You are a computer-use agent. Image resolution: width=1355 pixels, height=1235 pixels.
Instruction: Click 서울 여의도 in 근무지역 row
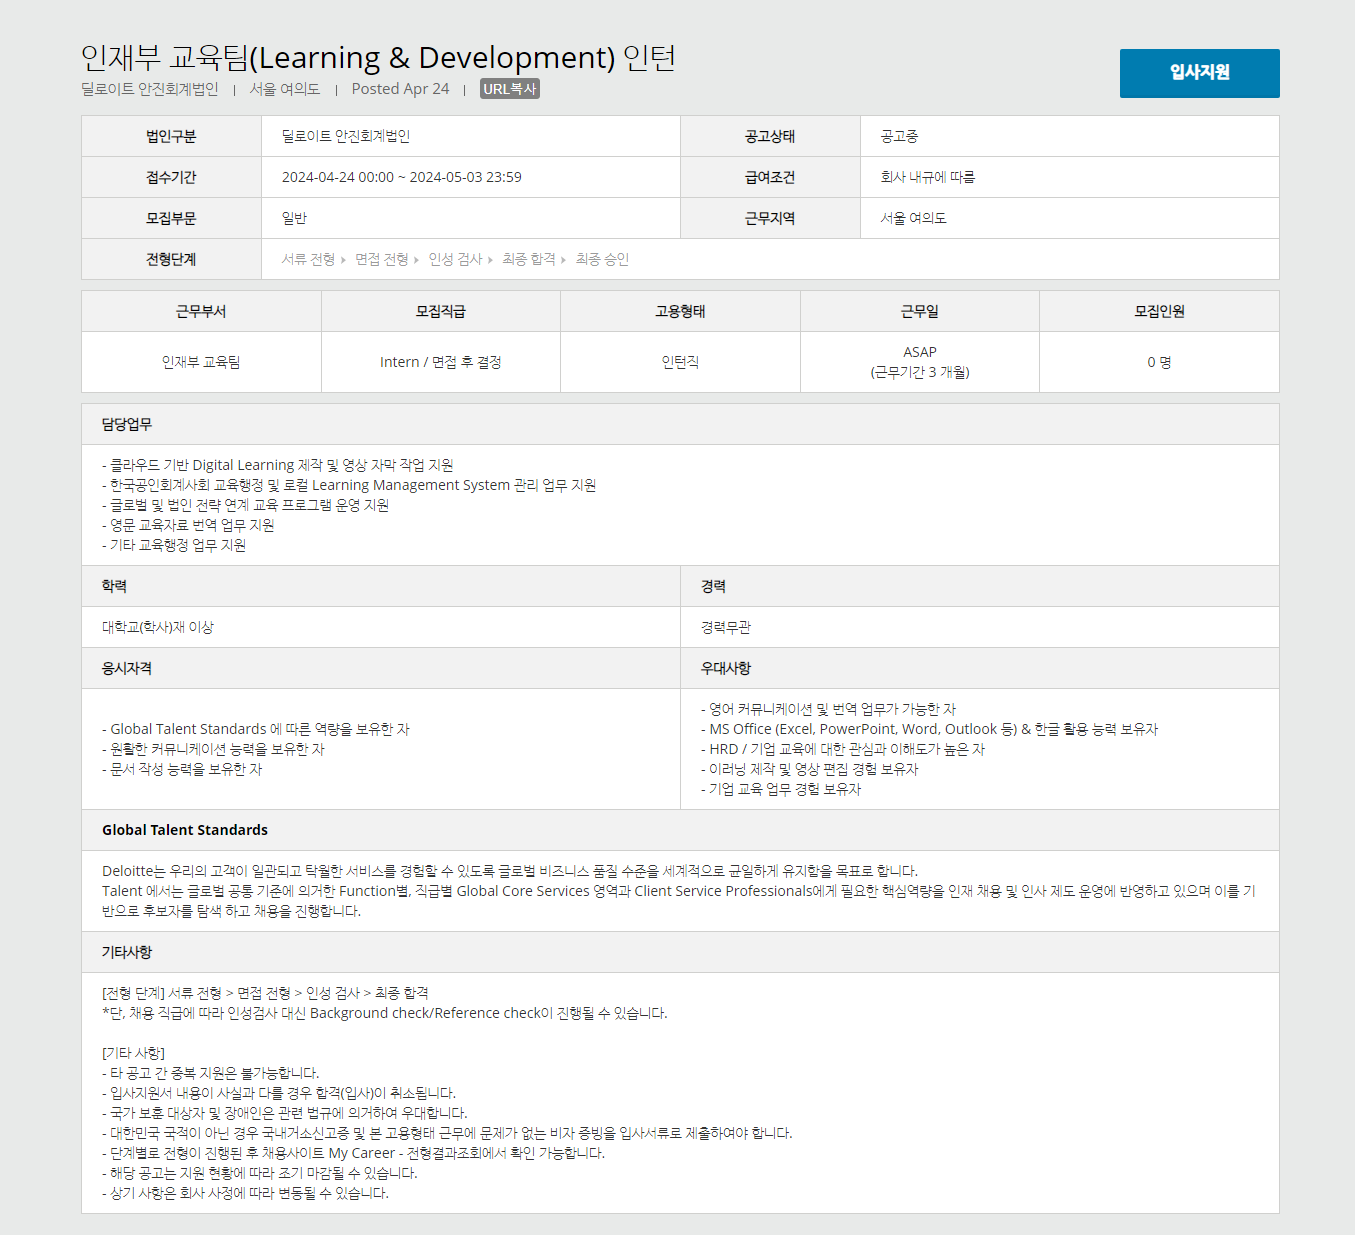pos(914,218)
